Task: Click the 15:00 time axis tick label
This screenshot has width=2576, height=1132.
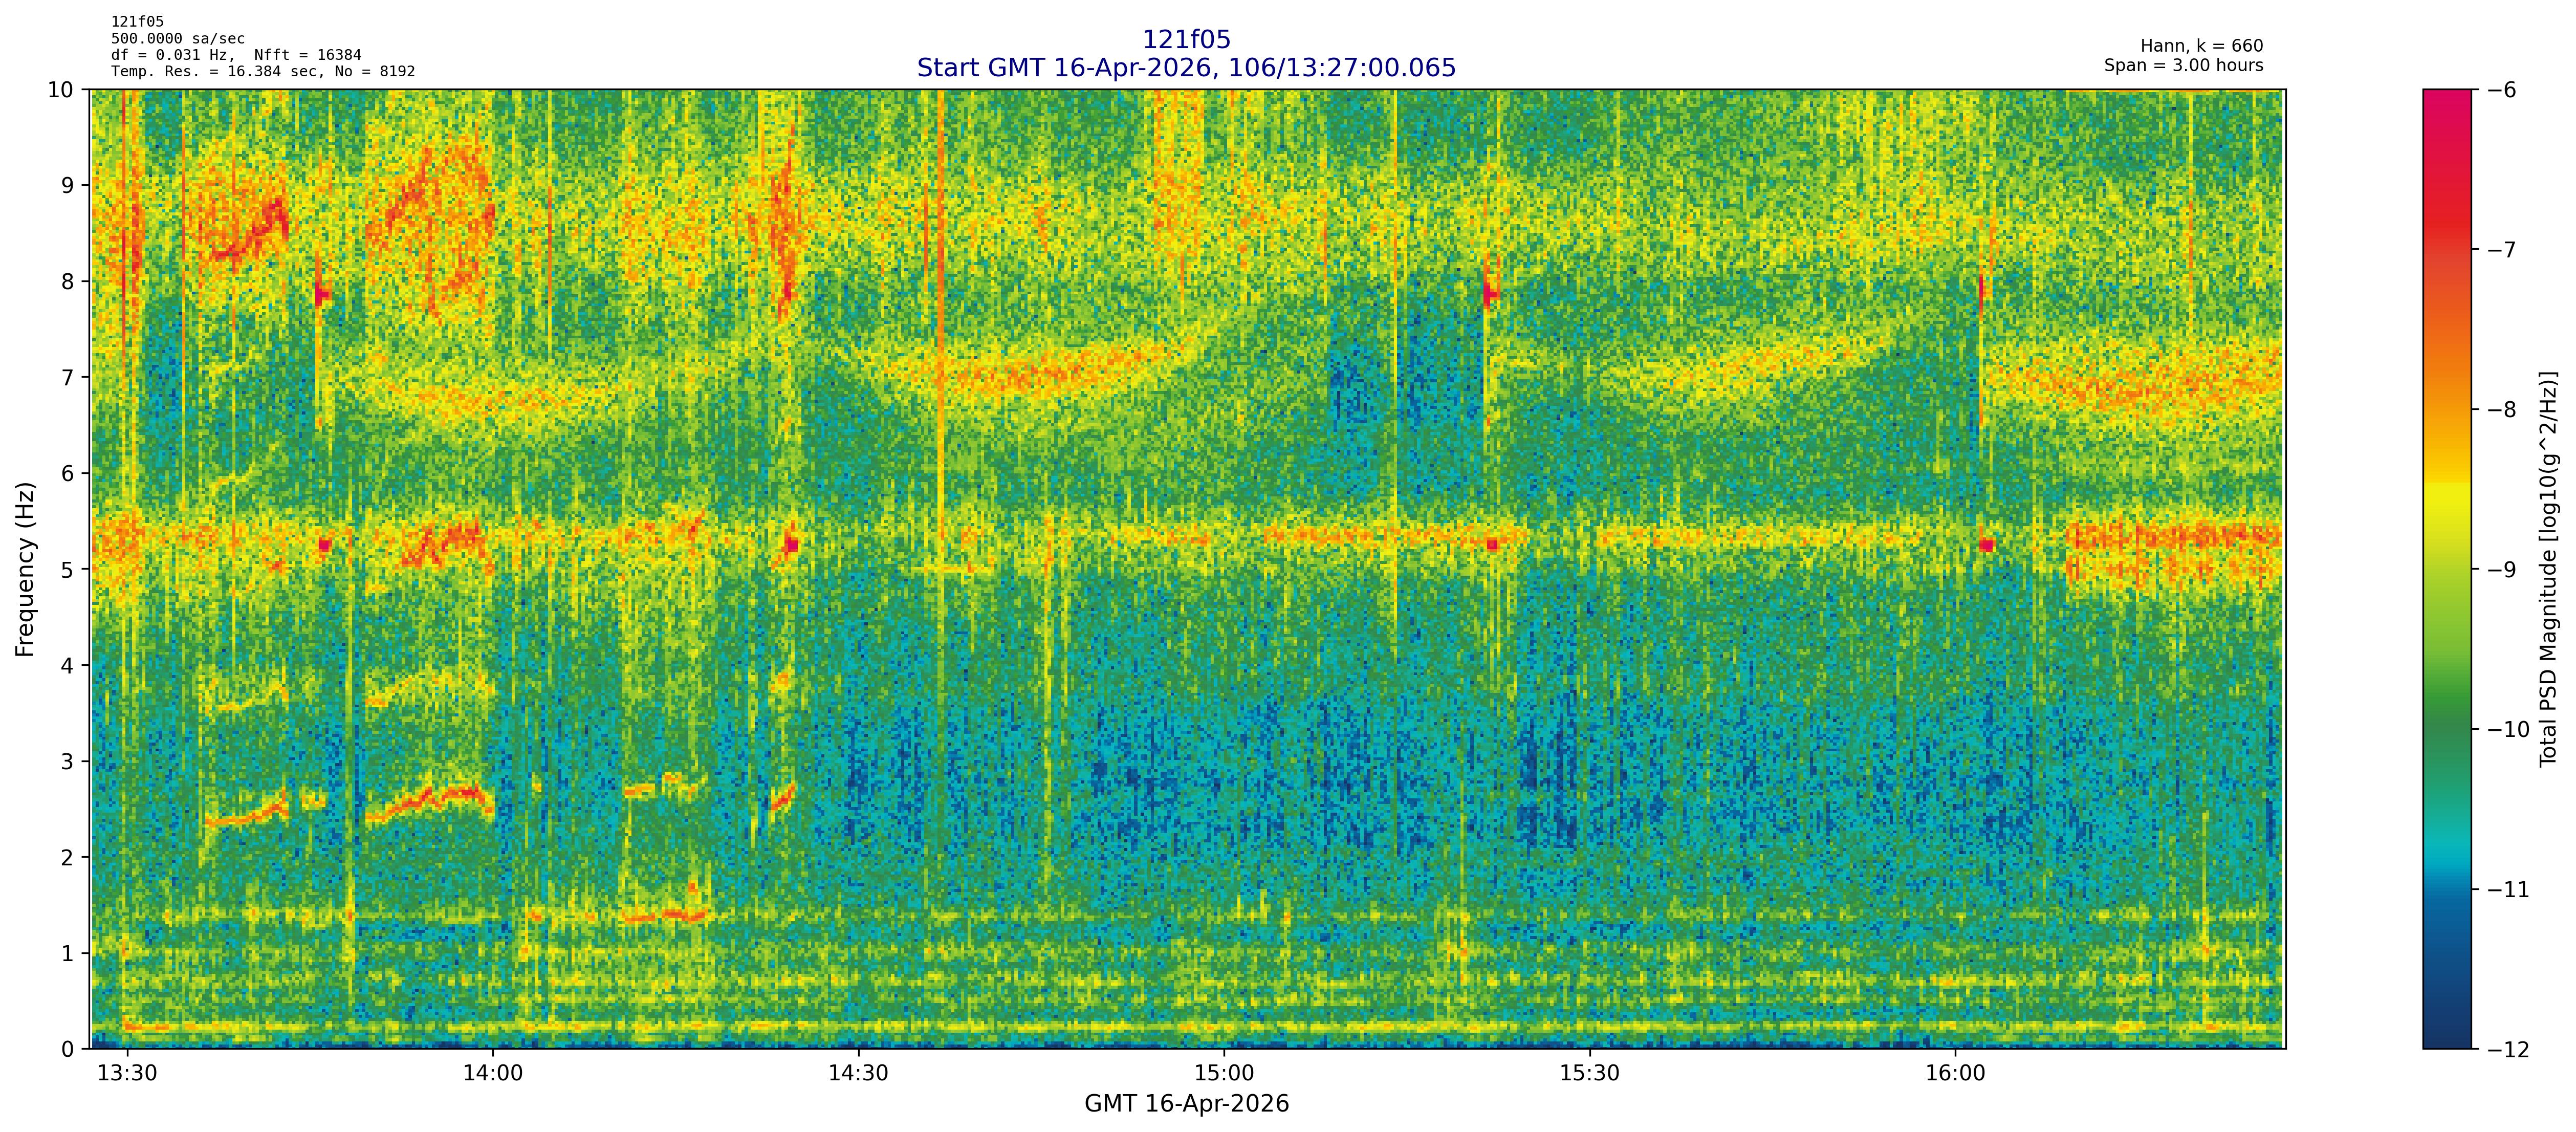Action: (1224, 1073)
